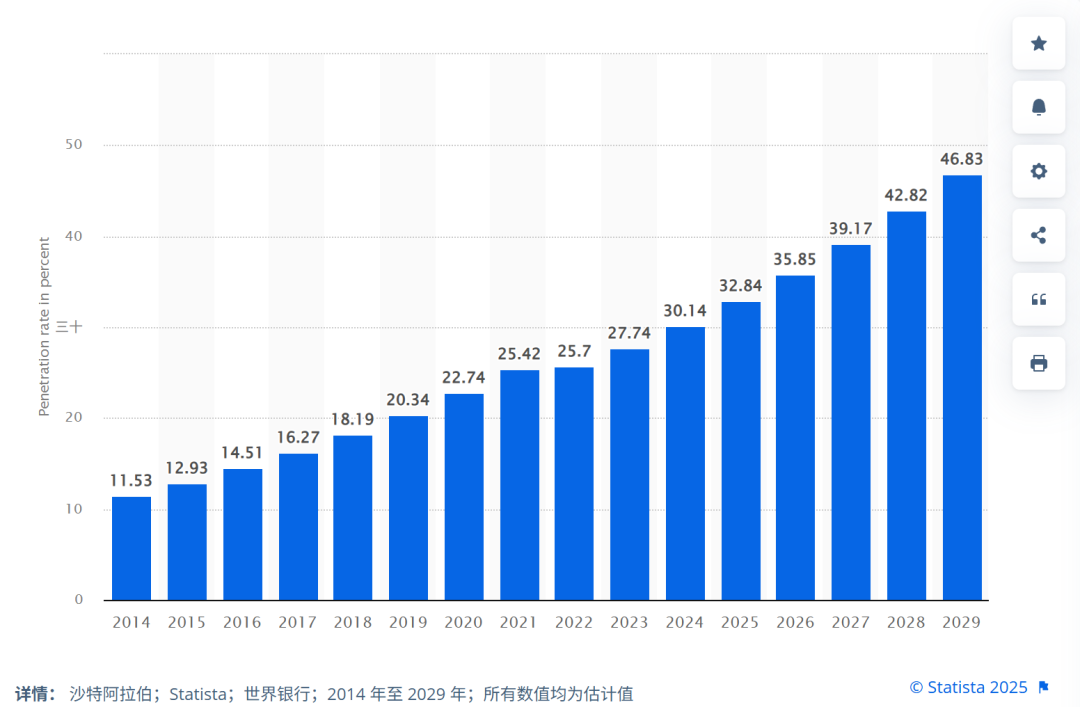Image resolution: width=1080 pixels, height=707 pixels.
Task: Click the star favorite icon
Action: (1038, 43)
